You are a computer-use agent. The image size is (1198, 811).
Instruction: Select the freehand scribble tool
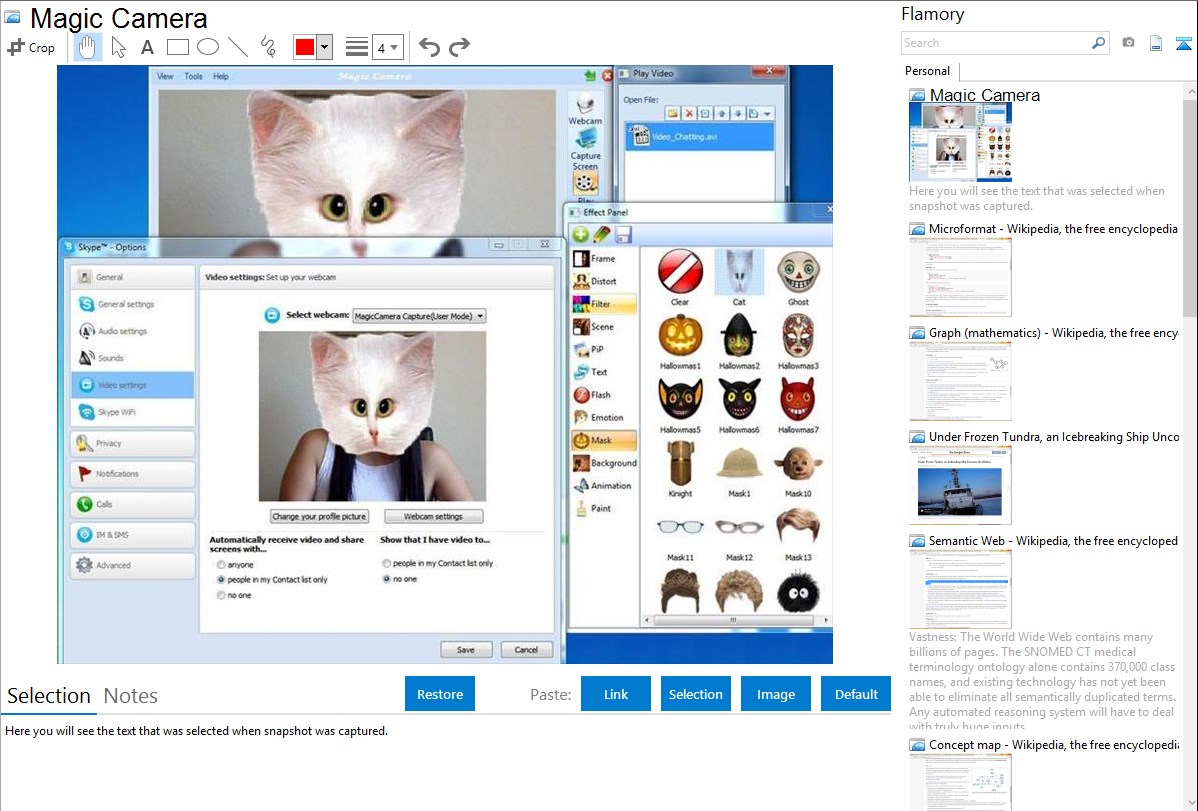point(268,47)
